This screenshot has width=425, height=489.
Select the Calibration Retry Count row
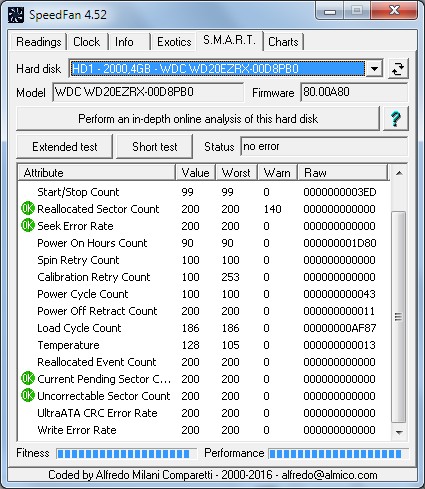(x=203, y=277)
